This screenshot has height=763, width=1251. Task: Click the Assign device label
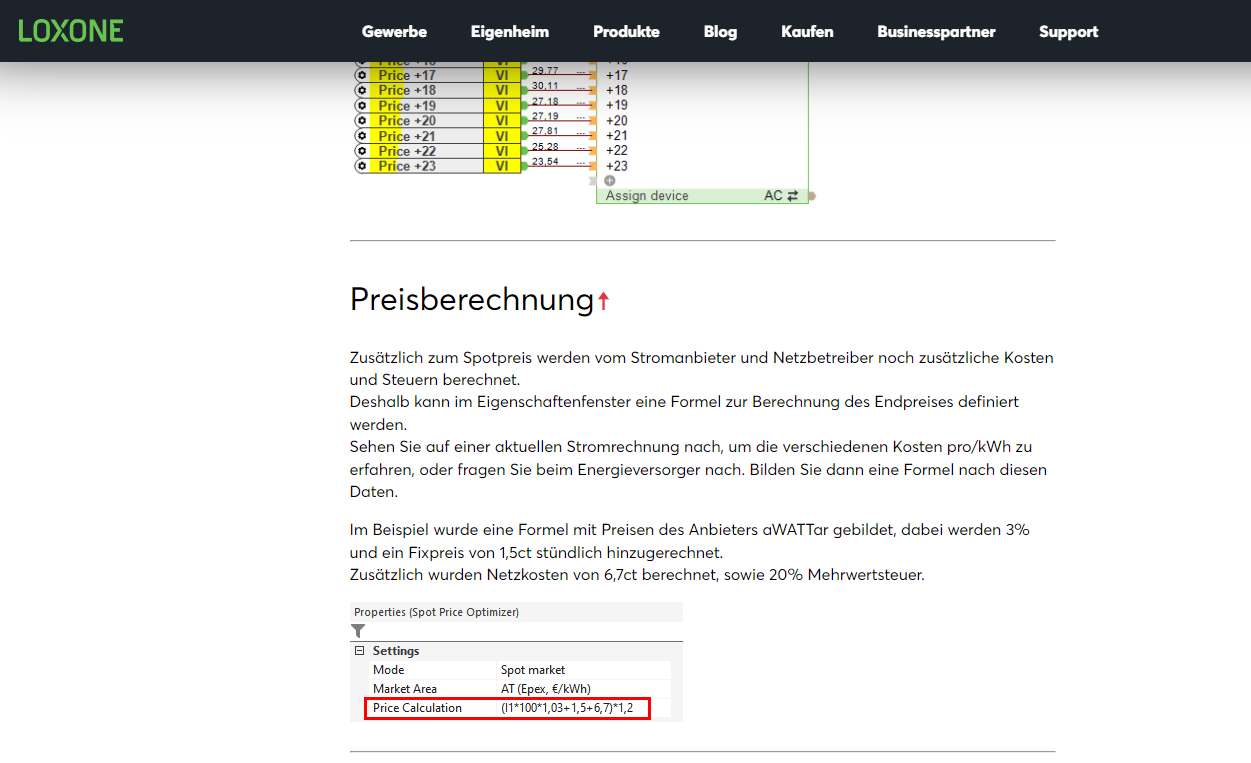(647, 196)
